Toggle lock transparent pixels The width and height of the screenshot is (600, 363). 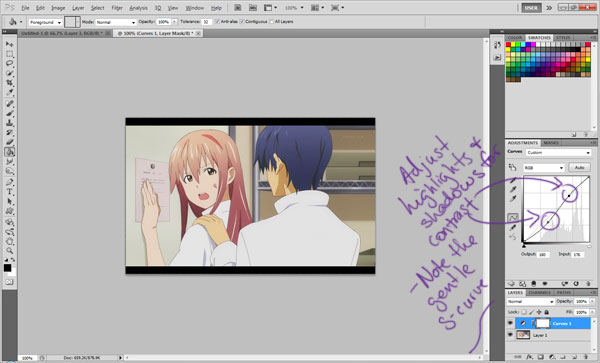524,312
